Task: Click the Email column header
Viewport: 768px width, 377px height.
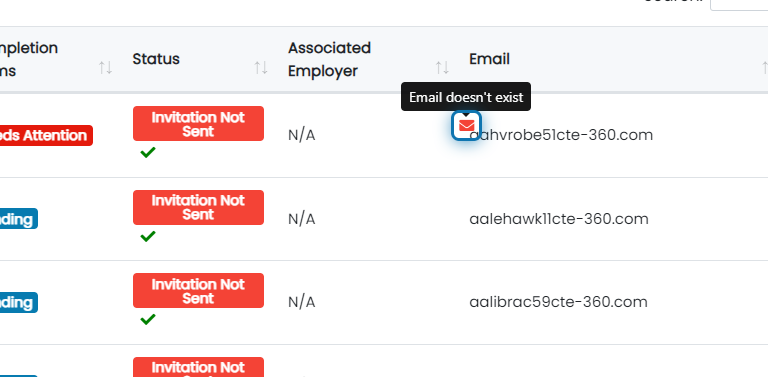Action: (x=489, y=59)
